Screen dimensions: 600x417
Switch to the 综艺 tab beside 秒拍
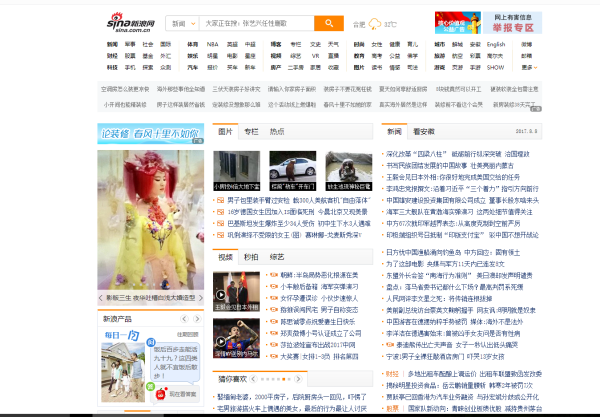(277, 257)
